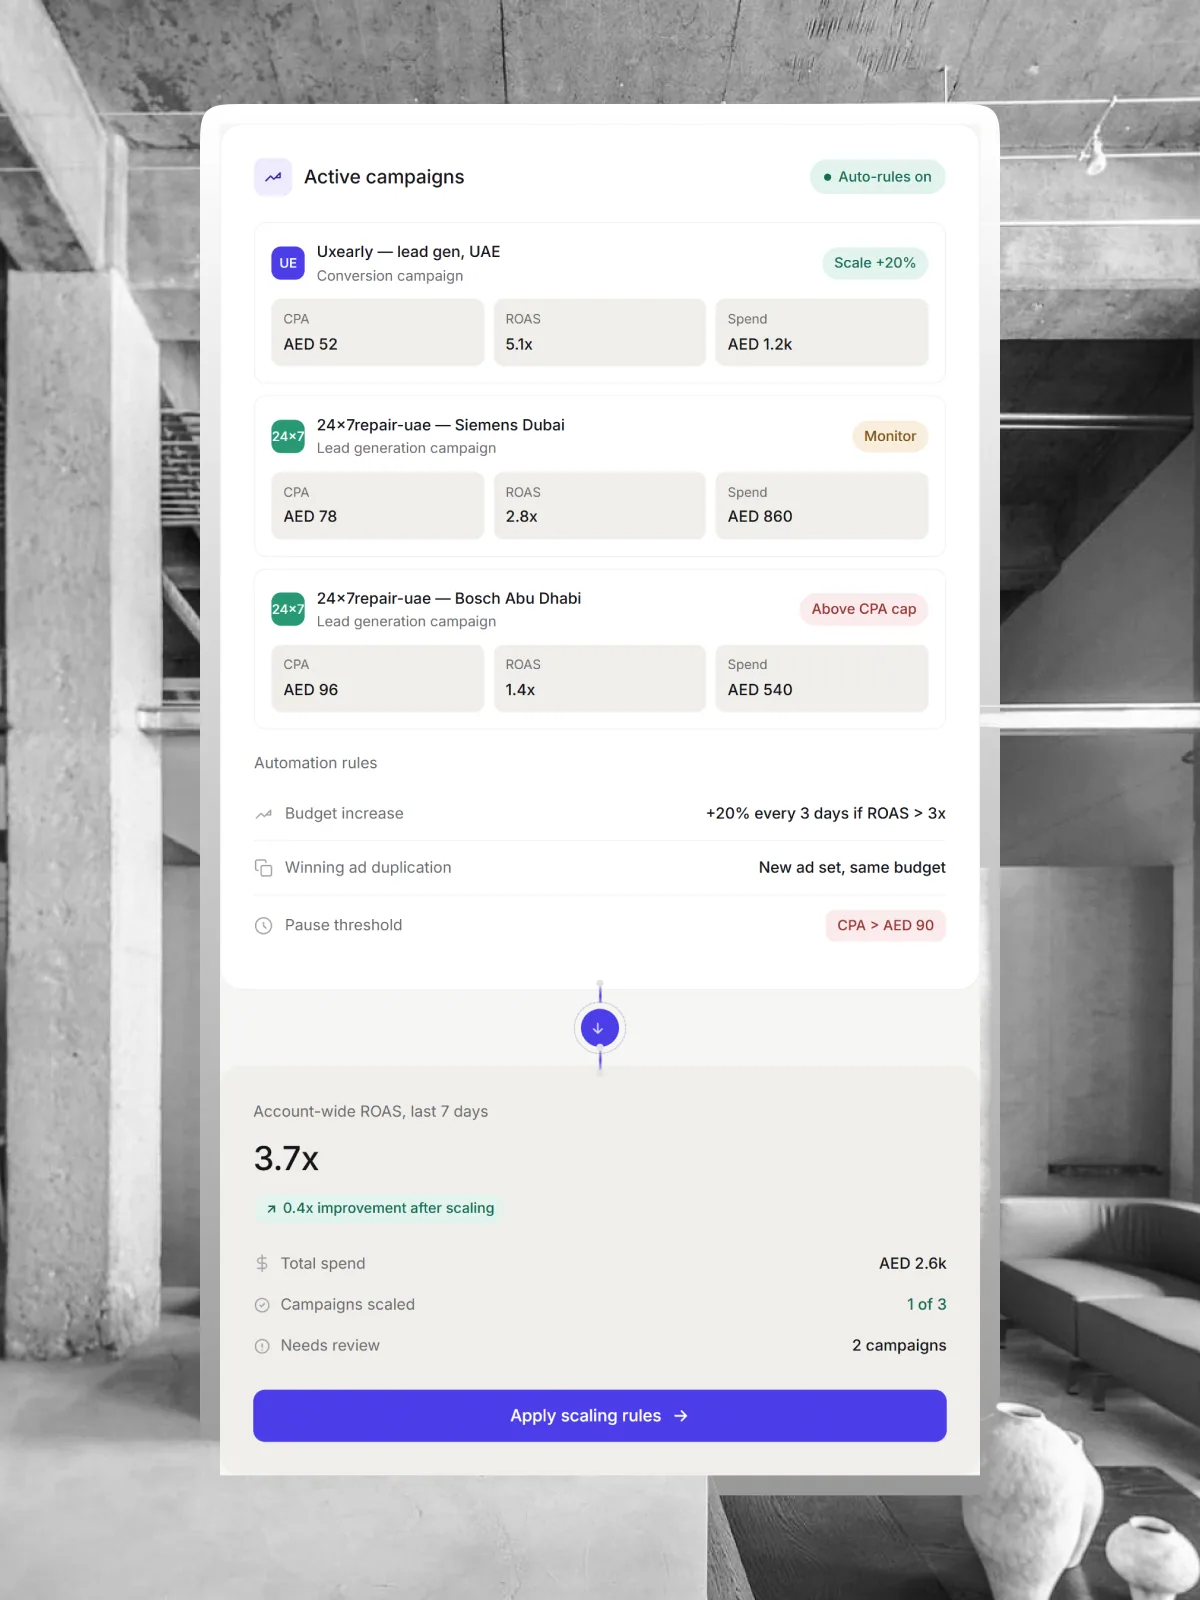Open the Above CPA cap warning badge
This screenshot has height=1600, width=1200.
[864, 609]
